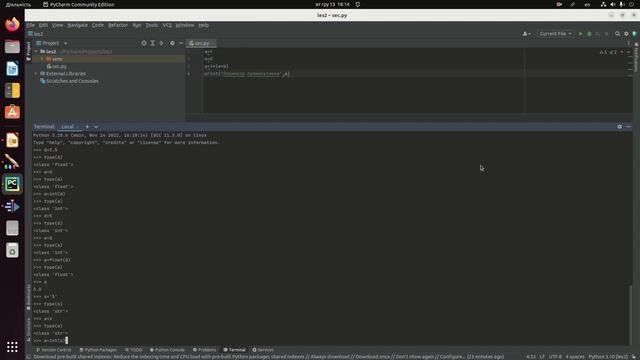This screenshot has width=640, height=360.
Task: Open Version Control tool window
Action: (53, 350)
